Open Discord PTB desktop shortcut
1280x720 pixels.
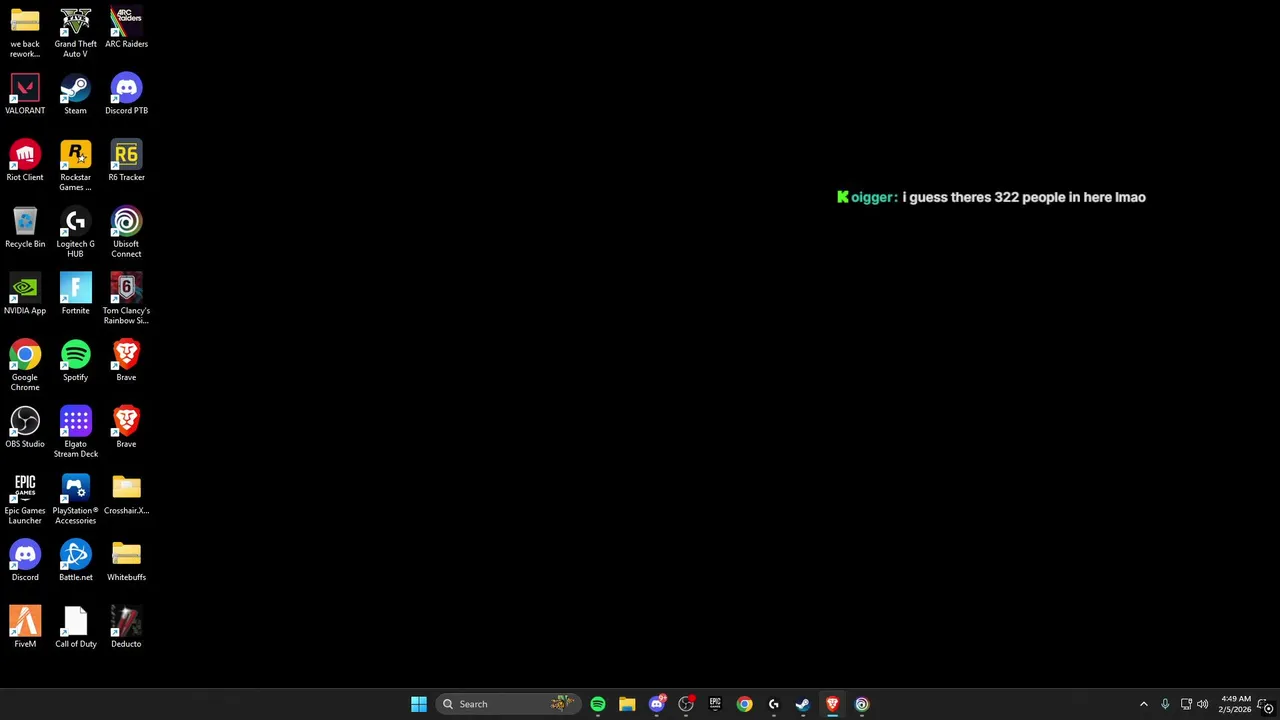pyautogui.click(x=126, y=95)
